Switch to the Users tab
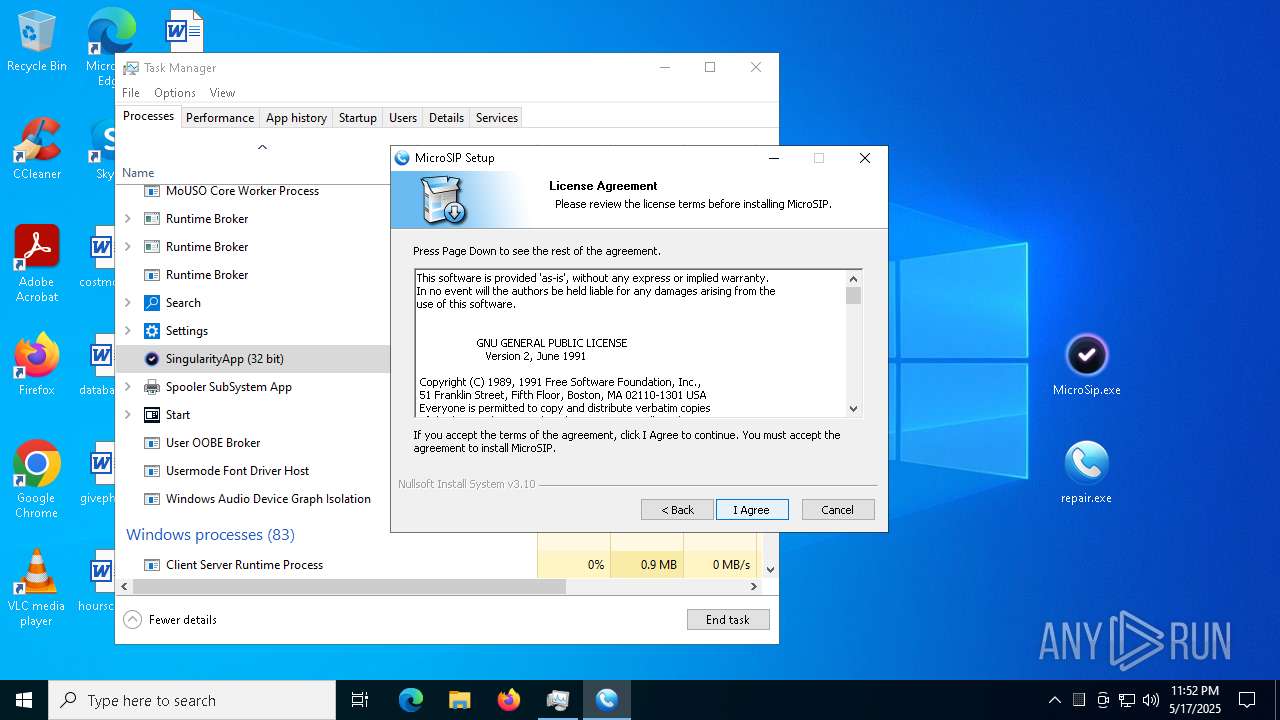Viewport: 1280px width, 720px height. (403, 118)
